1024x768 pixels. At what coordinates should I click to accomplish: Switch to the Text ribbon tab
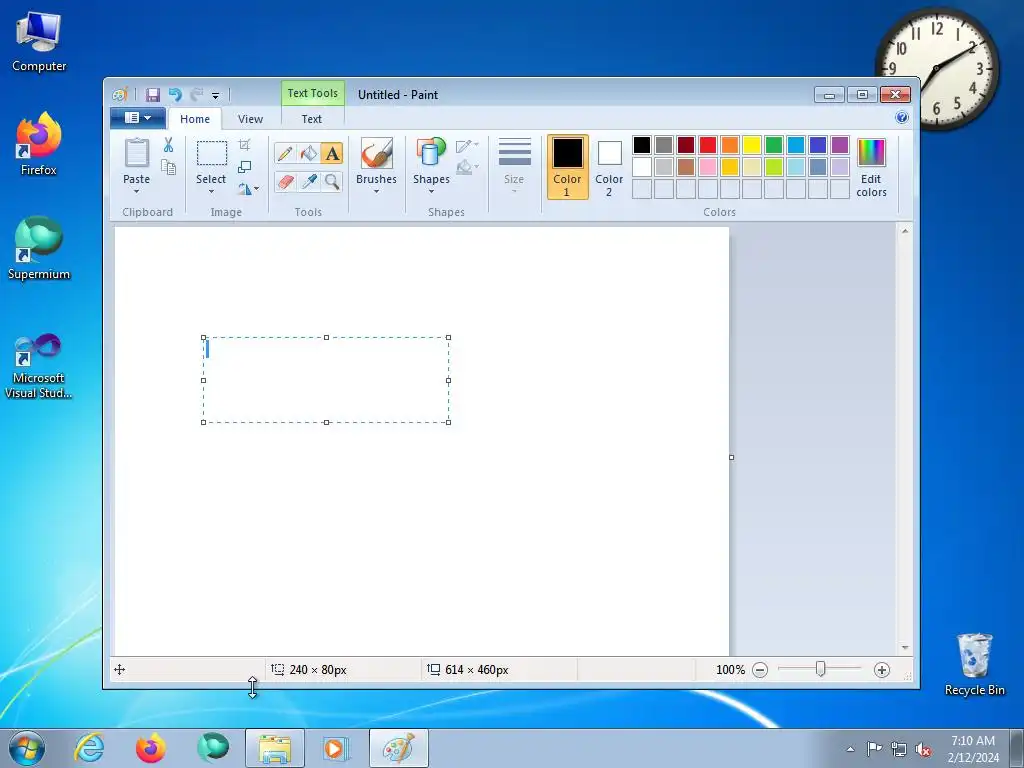point(312,119)
